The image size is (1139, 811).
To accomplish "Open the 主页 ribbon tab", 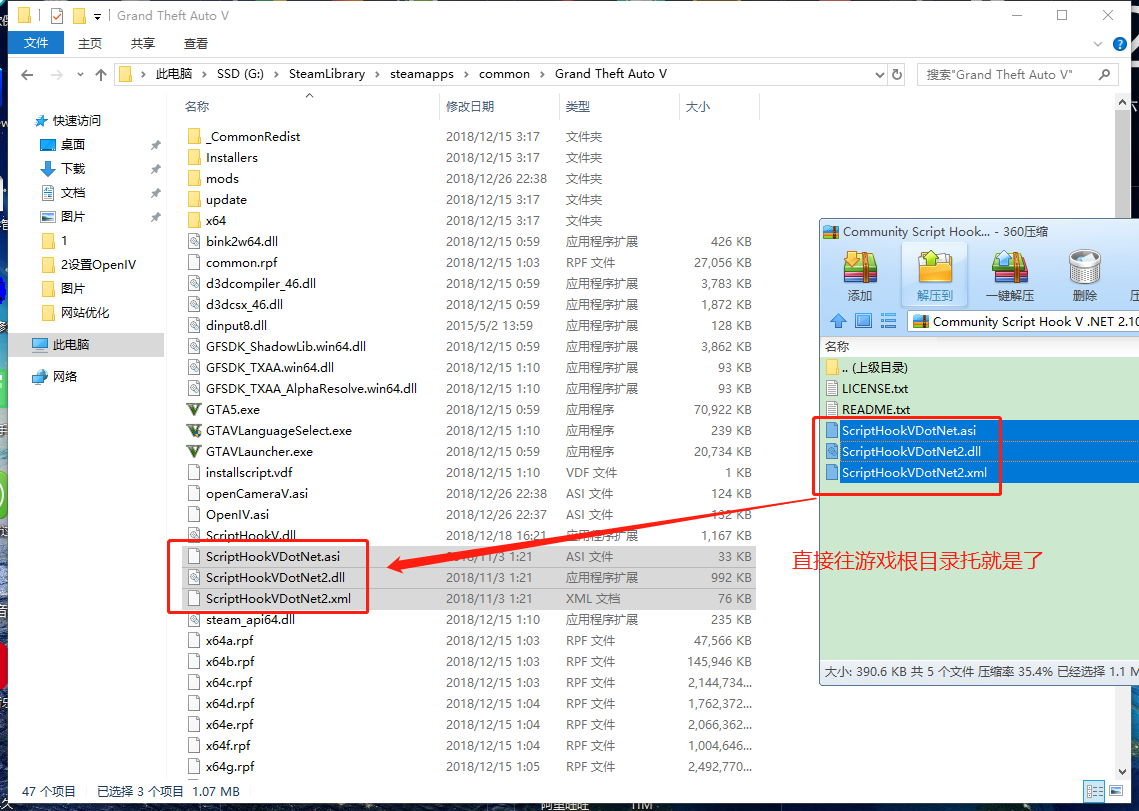I will click(x=89, y=44).
